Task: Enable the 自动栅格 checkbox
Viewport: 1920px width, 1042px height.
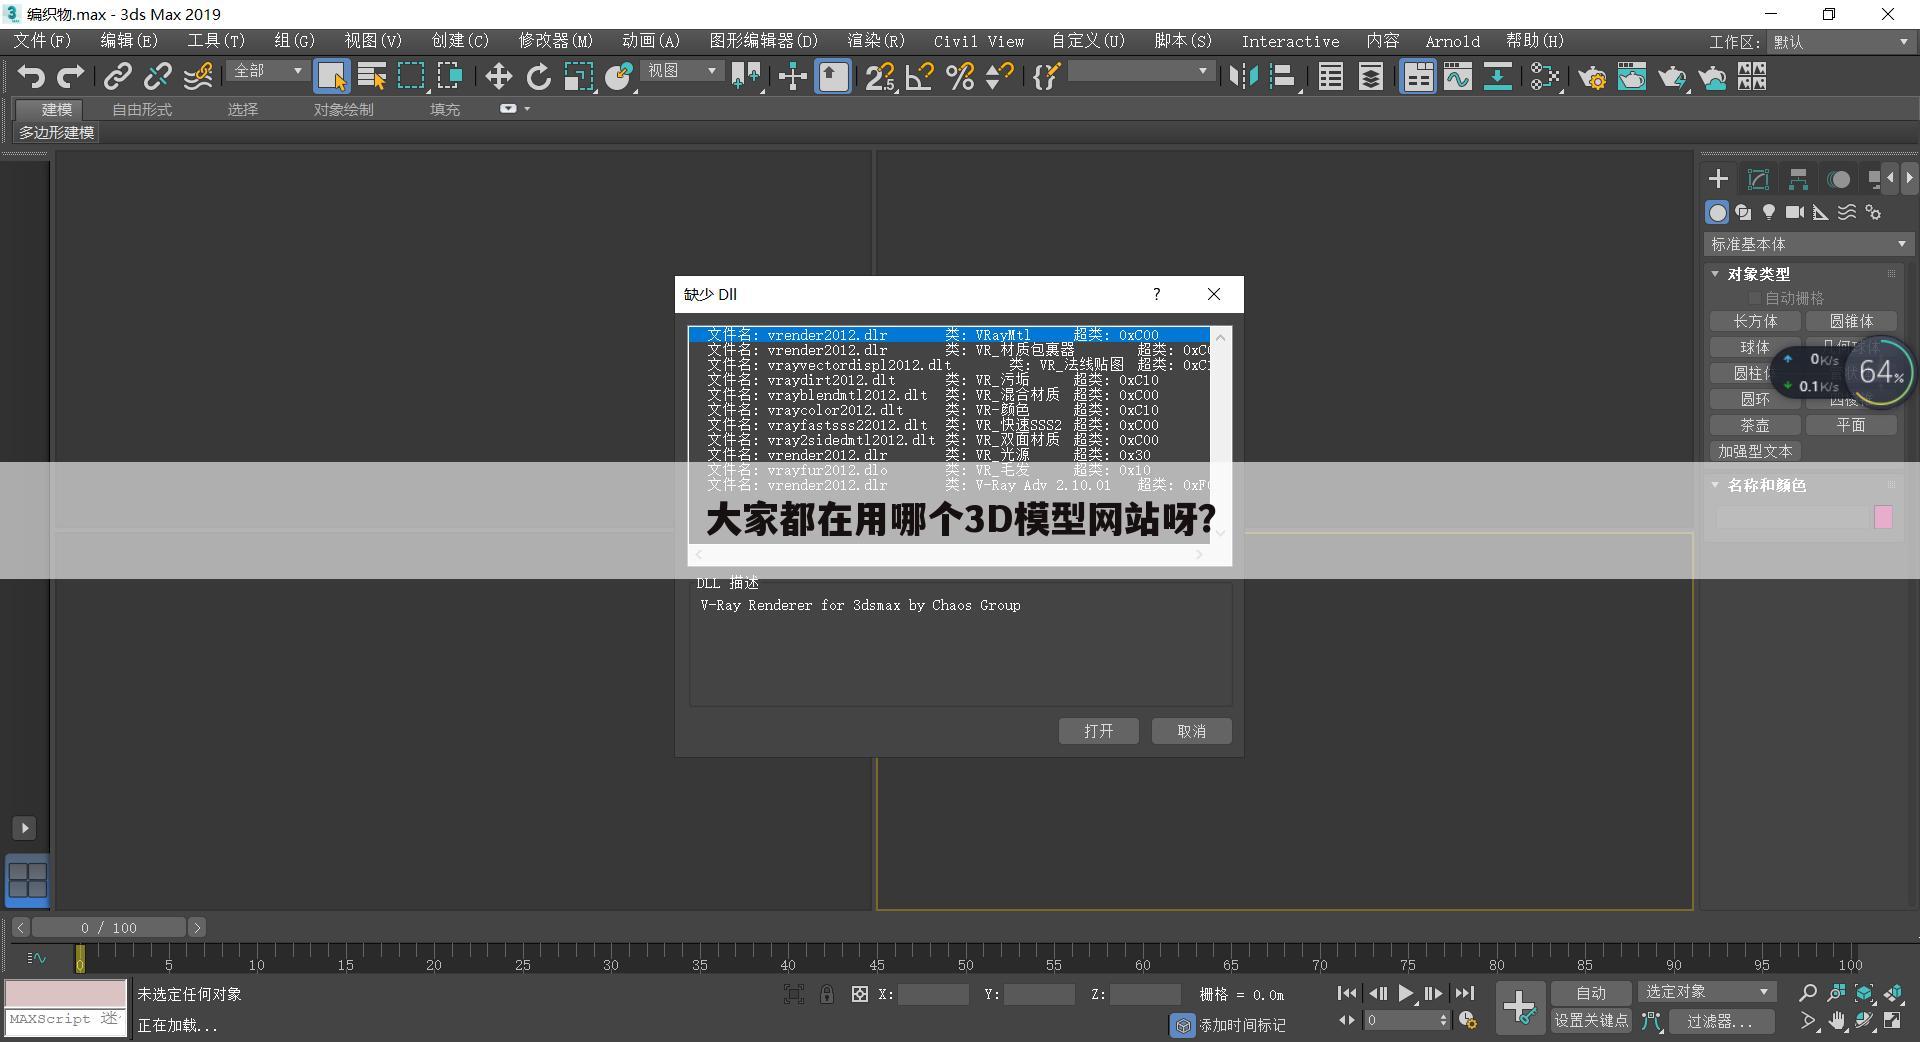Action: pos(1754,298)
